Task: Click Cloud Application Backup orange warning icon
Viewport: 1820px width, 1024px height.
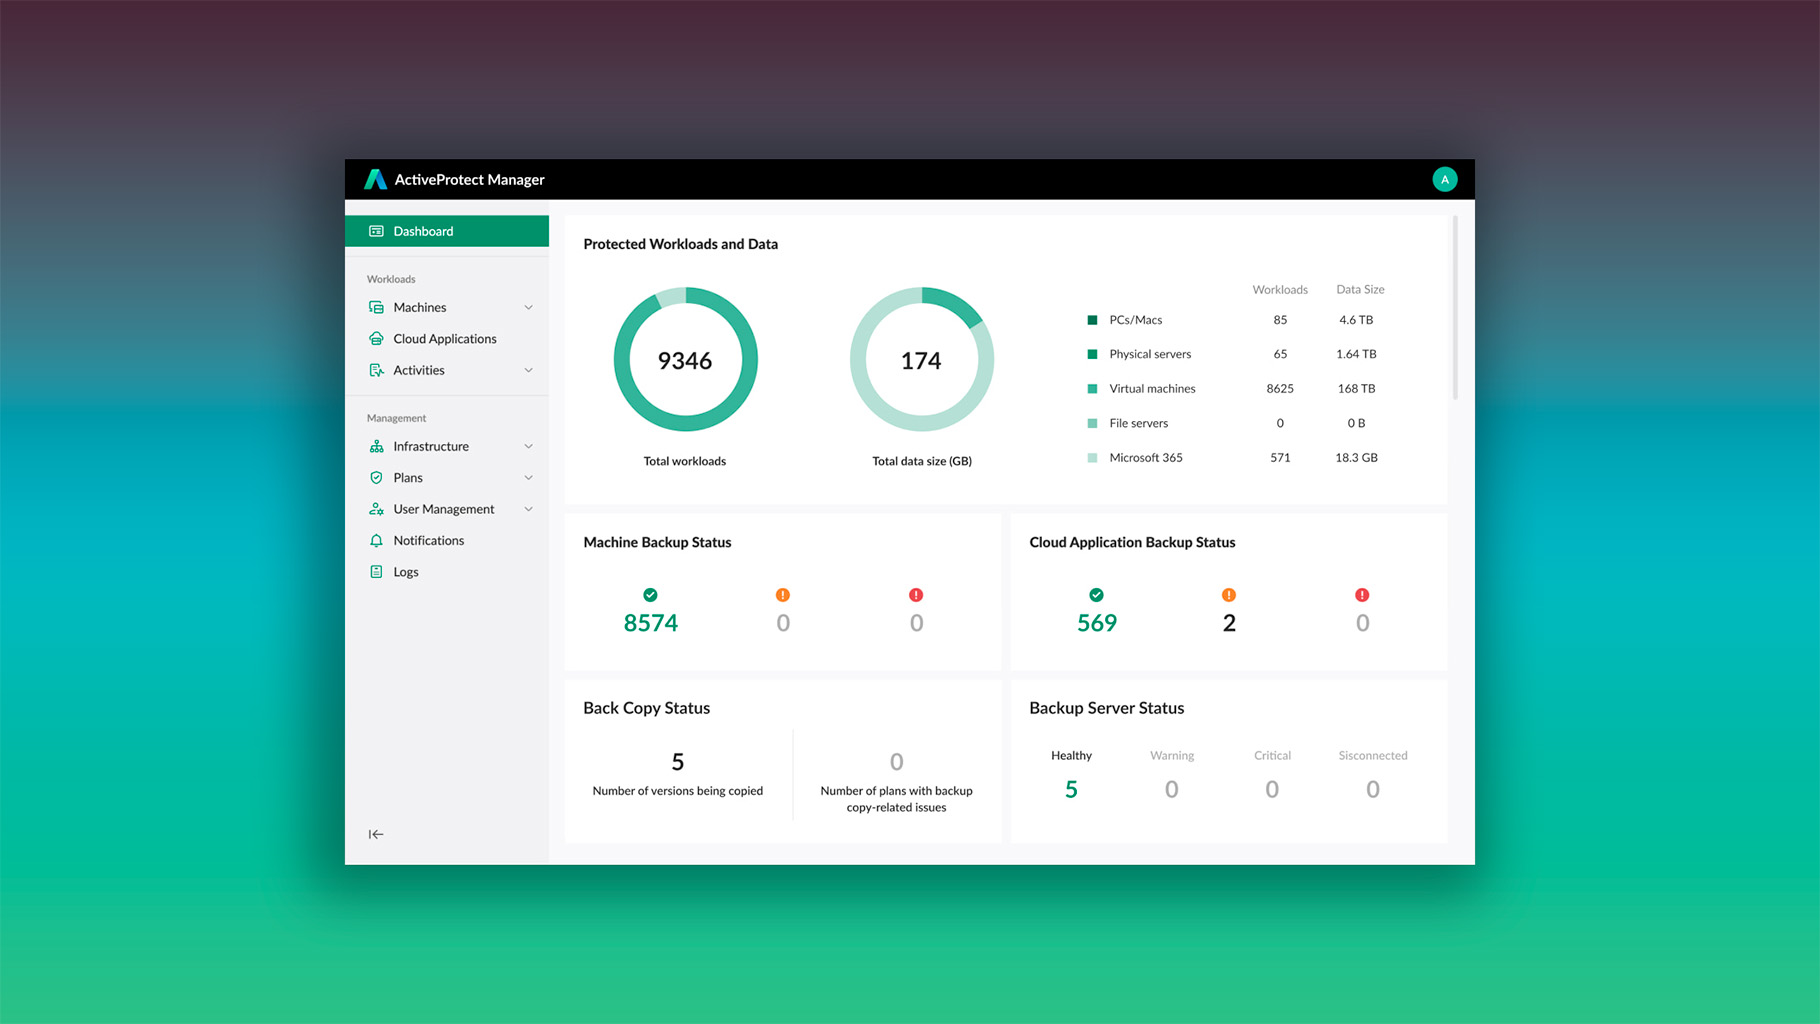Action: click(x=1229, y=595)
